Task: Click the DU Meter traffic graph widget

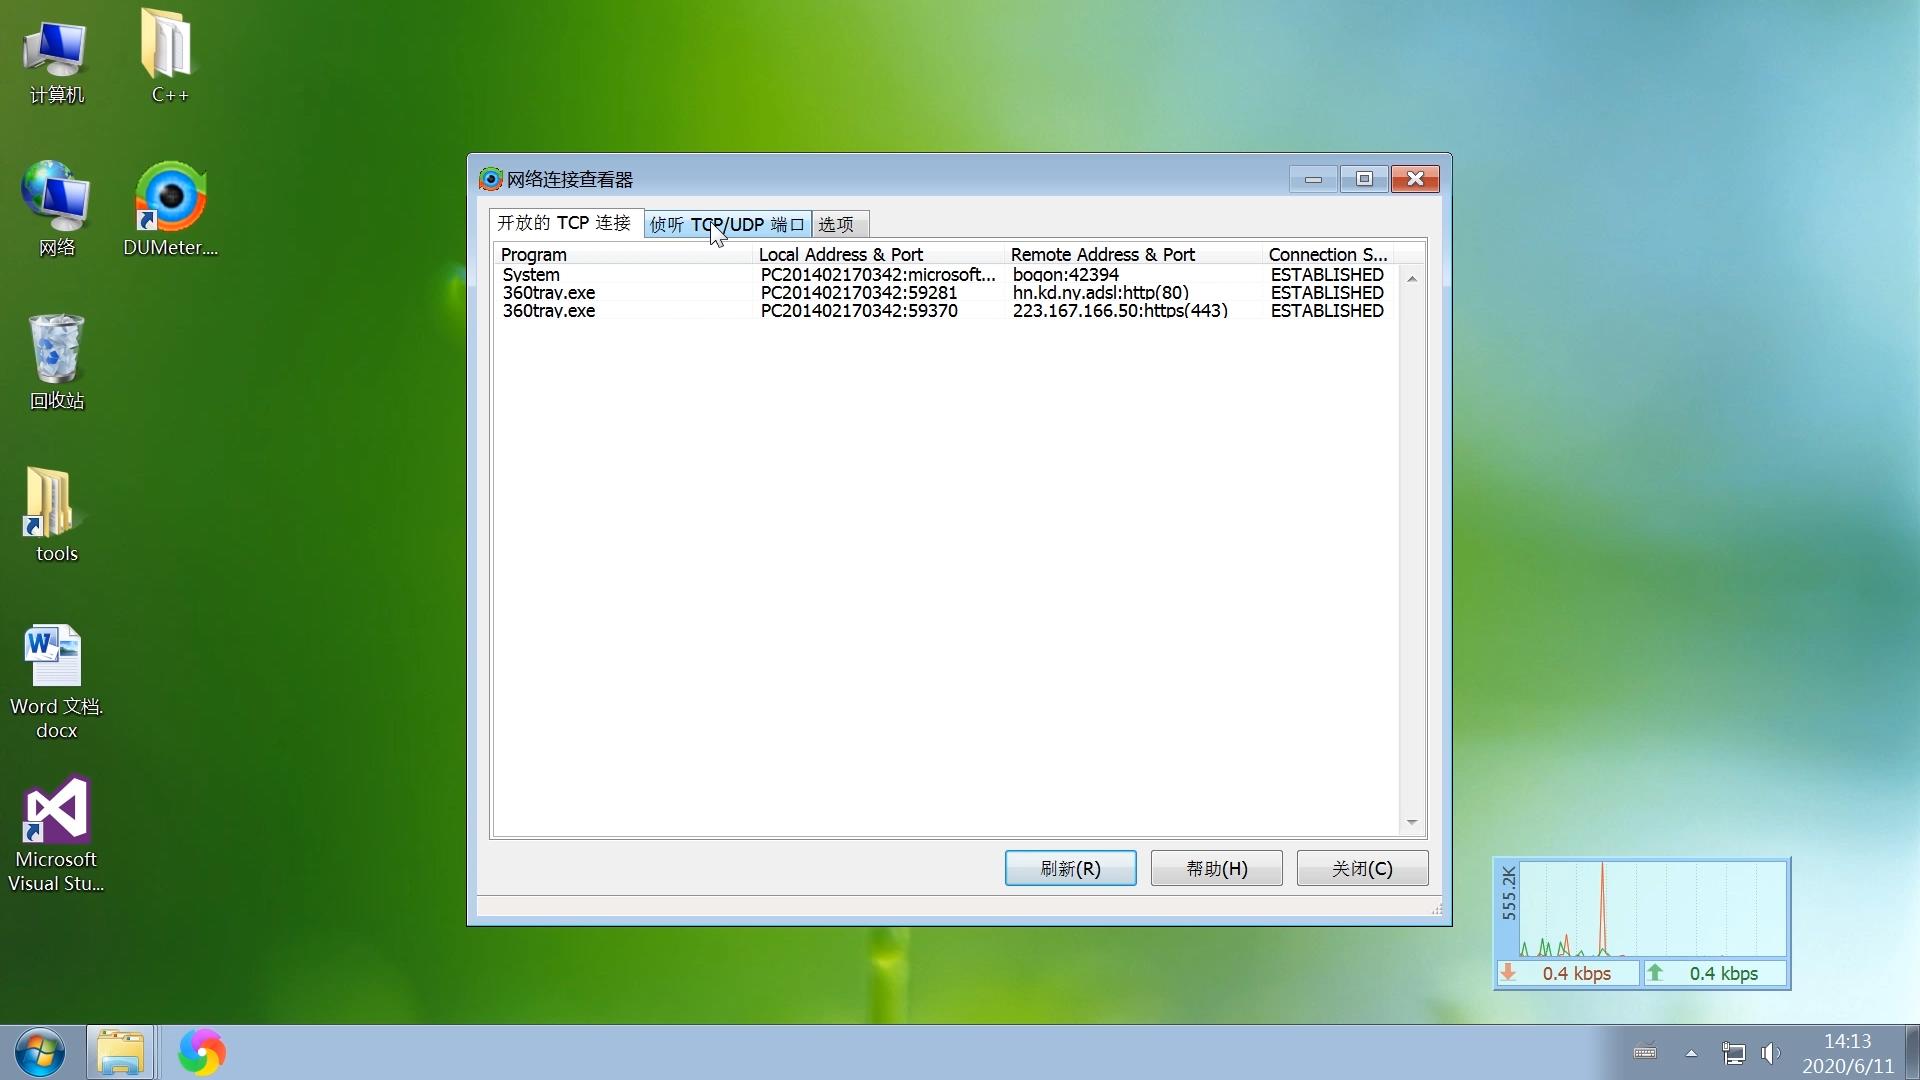Action: (1651, 909)
